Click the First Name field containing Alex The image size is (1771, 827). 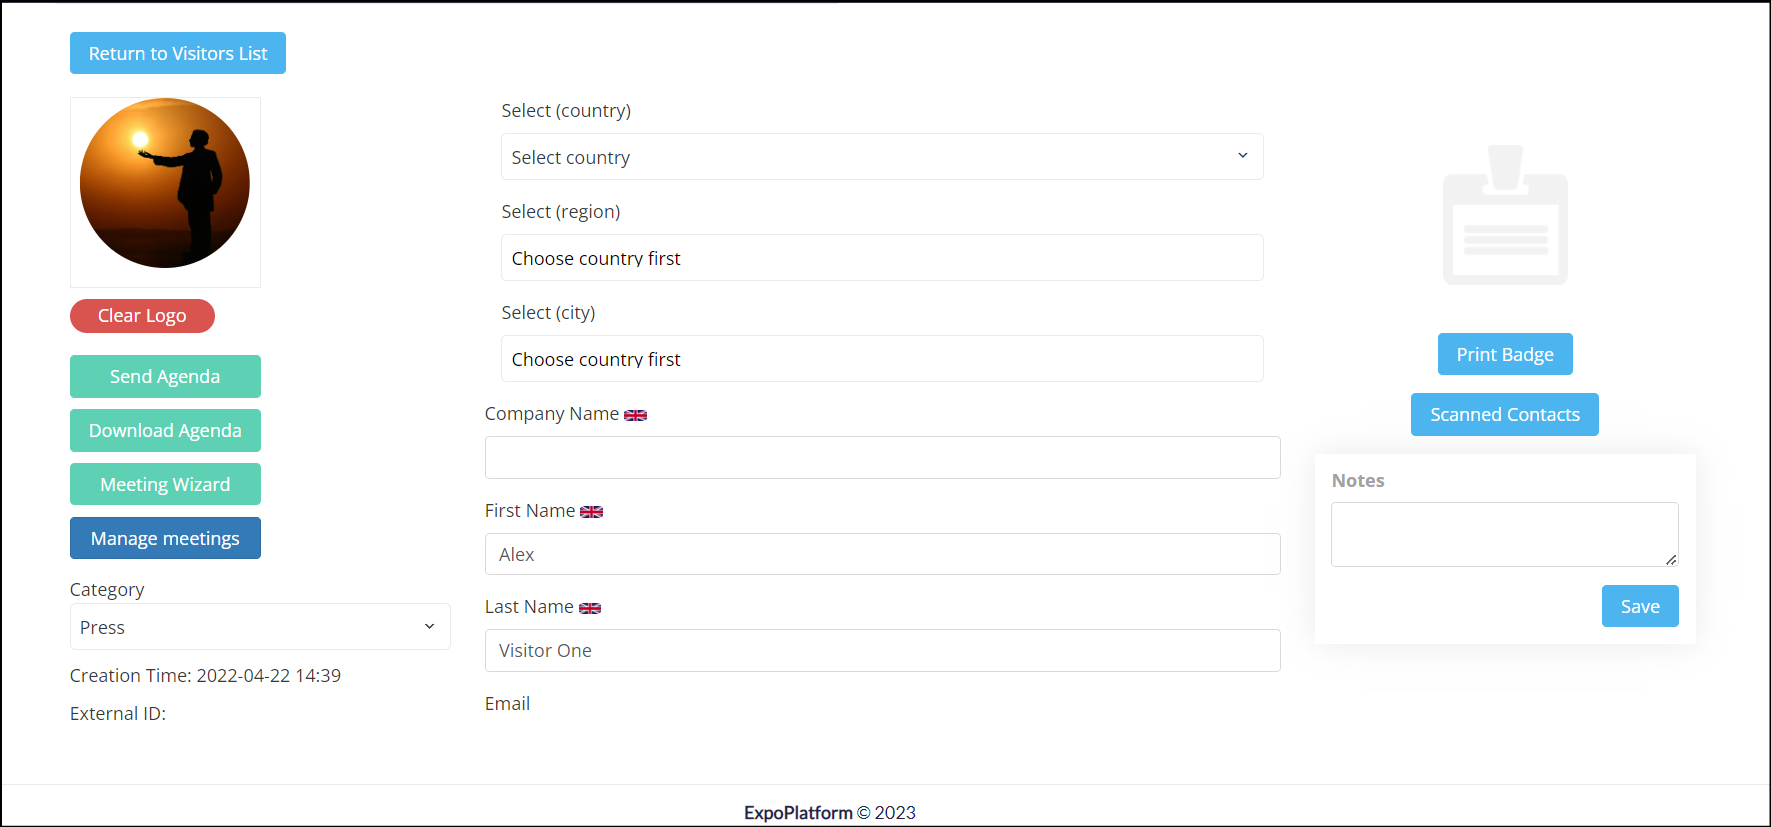pos(882,554)
